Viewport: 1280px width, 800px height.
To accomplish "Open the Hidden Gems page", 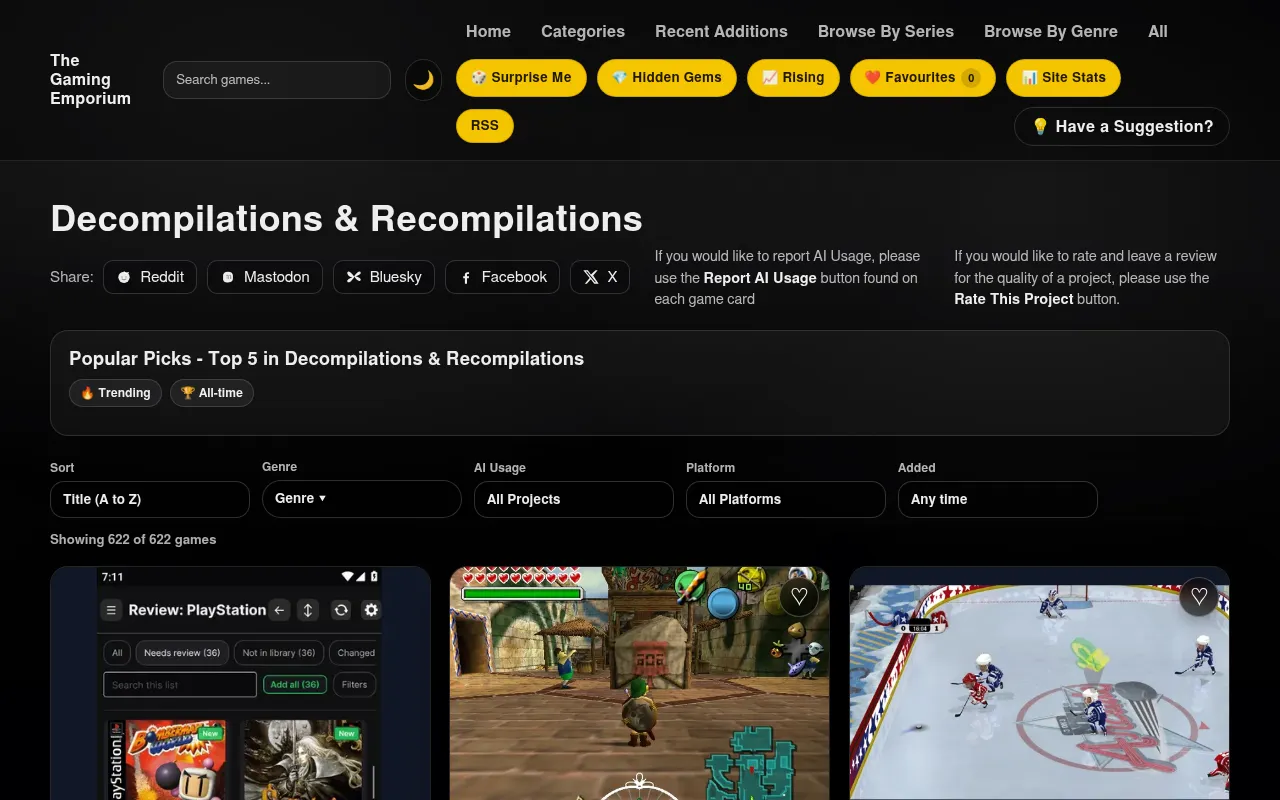I will click(x=667, y=78).
